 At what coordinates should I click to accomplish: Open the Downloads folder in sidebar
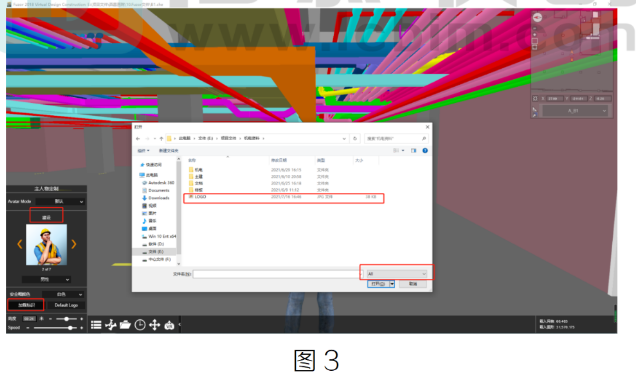tap(156, 198)
